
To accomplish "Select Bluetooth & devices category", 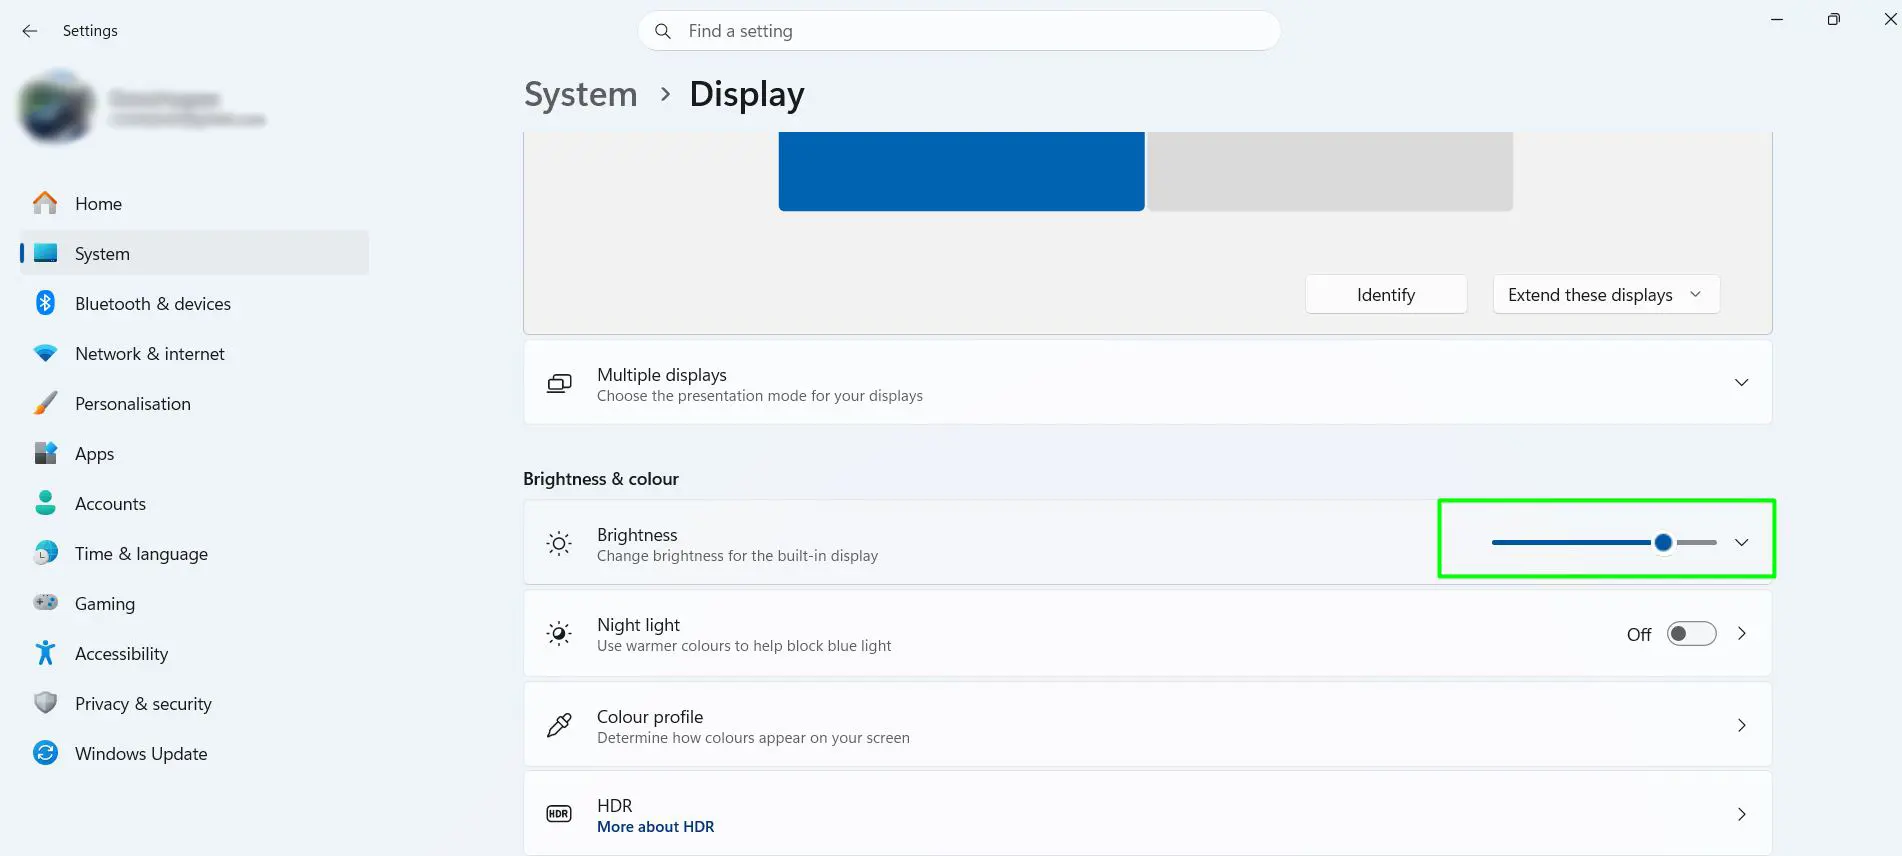I will pyautogui.click(x=194, y=303).
